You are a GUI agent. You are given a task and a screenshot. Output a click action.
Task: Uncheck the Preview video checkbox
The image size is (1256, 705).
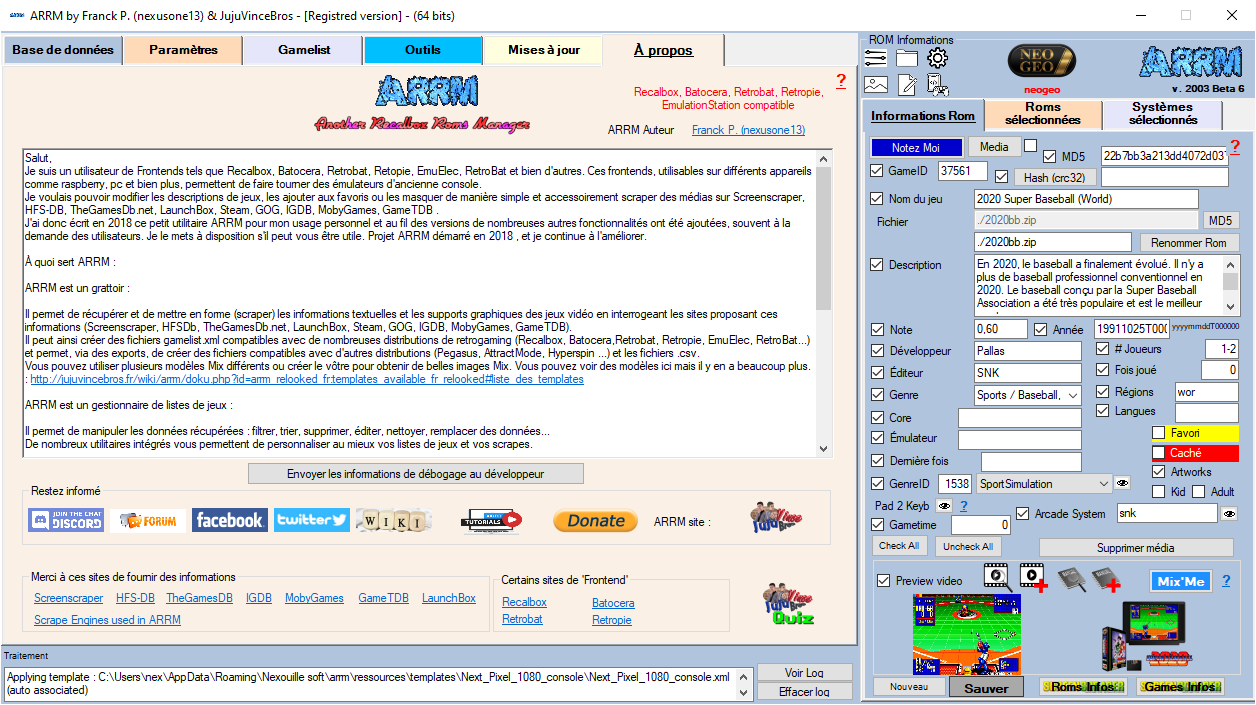pyautogui.click(x=883, y=581)
